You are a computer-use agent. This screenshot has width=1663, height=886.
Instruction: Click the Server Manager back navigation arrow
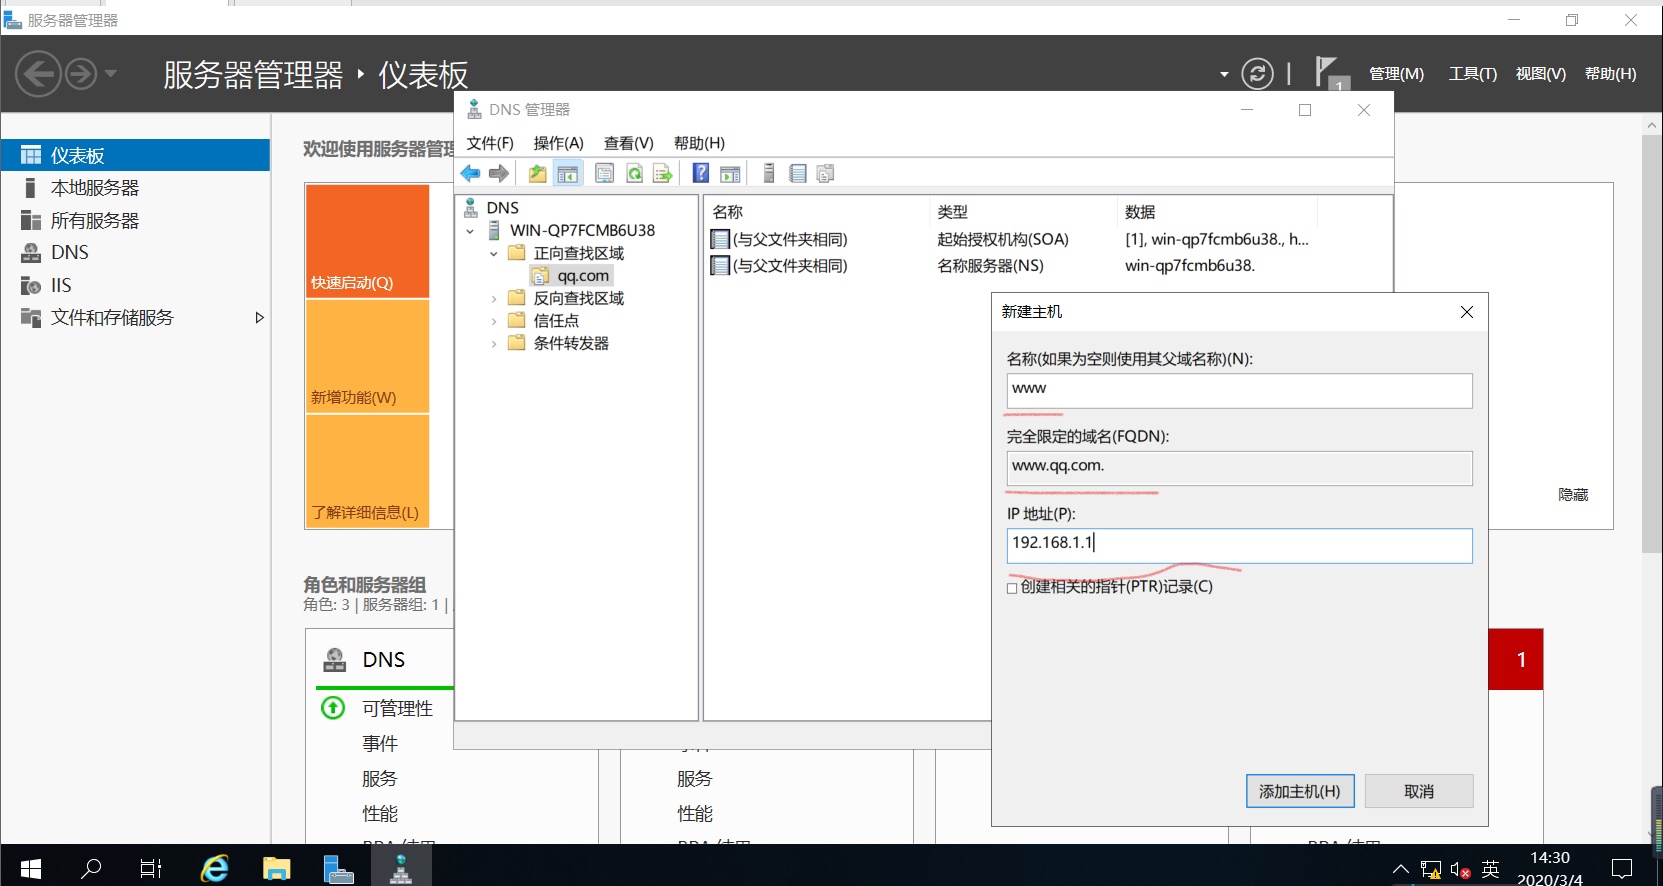click(x=38, y=74)
